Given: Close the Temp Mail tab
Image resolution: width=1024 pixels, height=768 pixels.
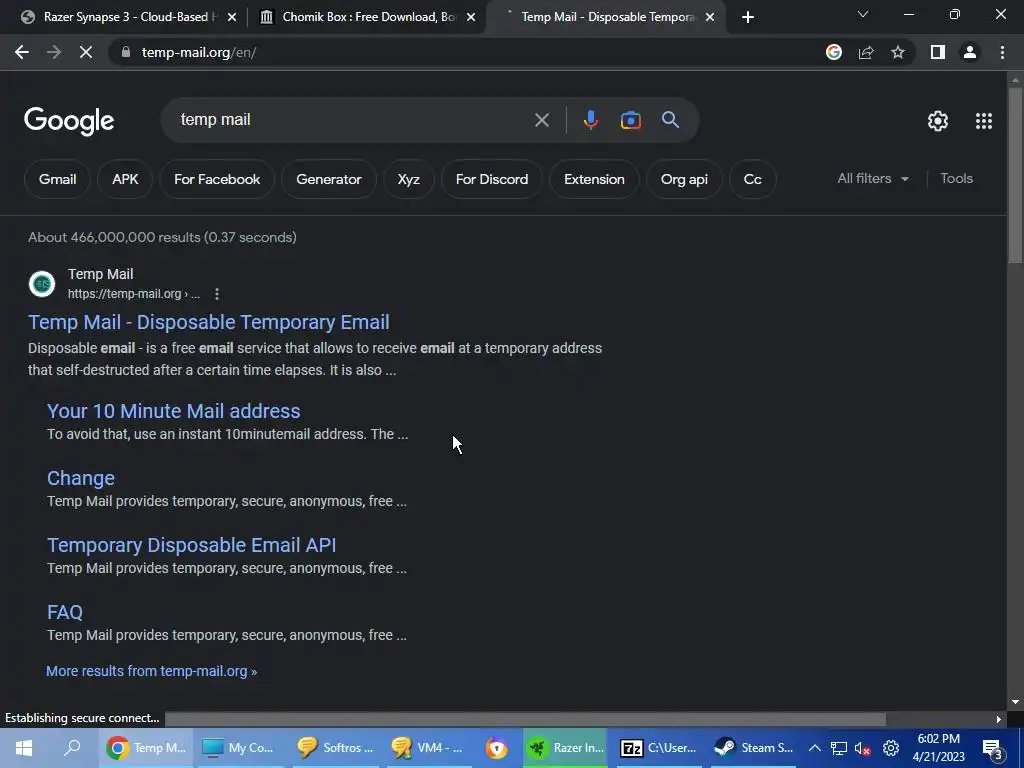Looking at the screenshot, I should (710, 18).
